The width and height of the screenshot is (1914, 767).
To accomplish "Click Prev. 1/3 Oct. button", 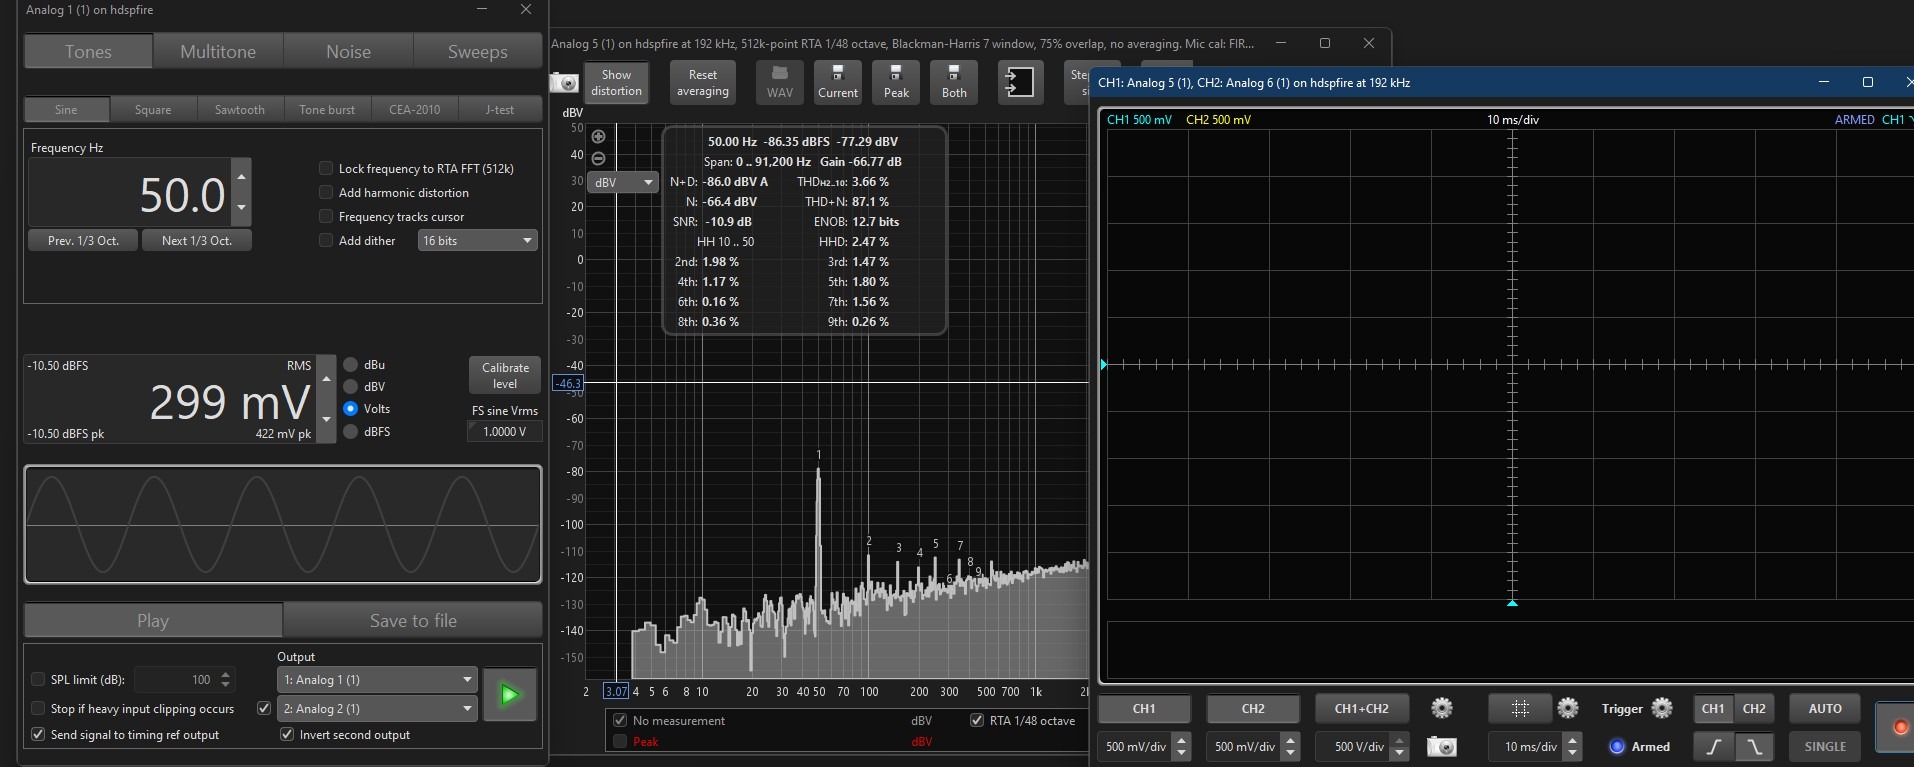I will (x=83, y=241).
